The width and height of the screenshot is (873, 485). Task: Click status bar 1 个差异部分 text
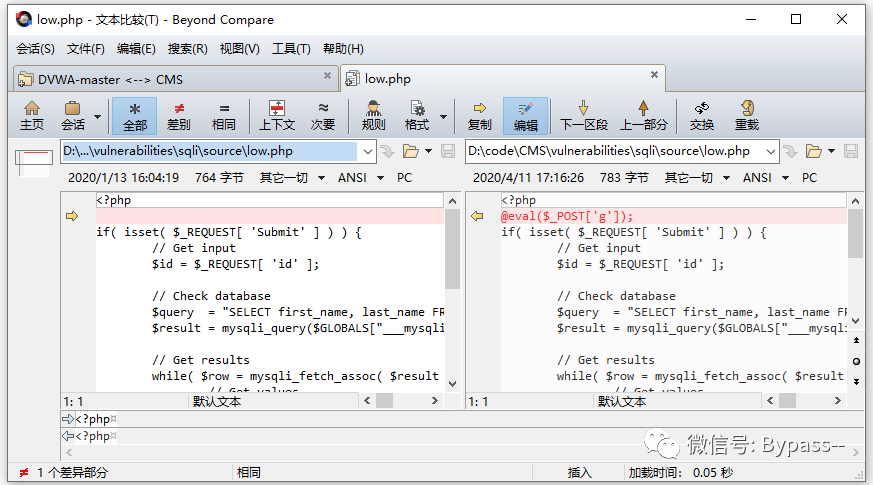72,473
